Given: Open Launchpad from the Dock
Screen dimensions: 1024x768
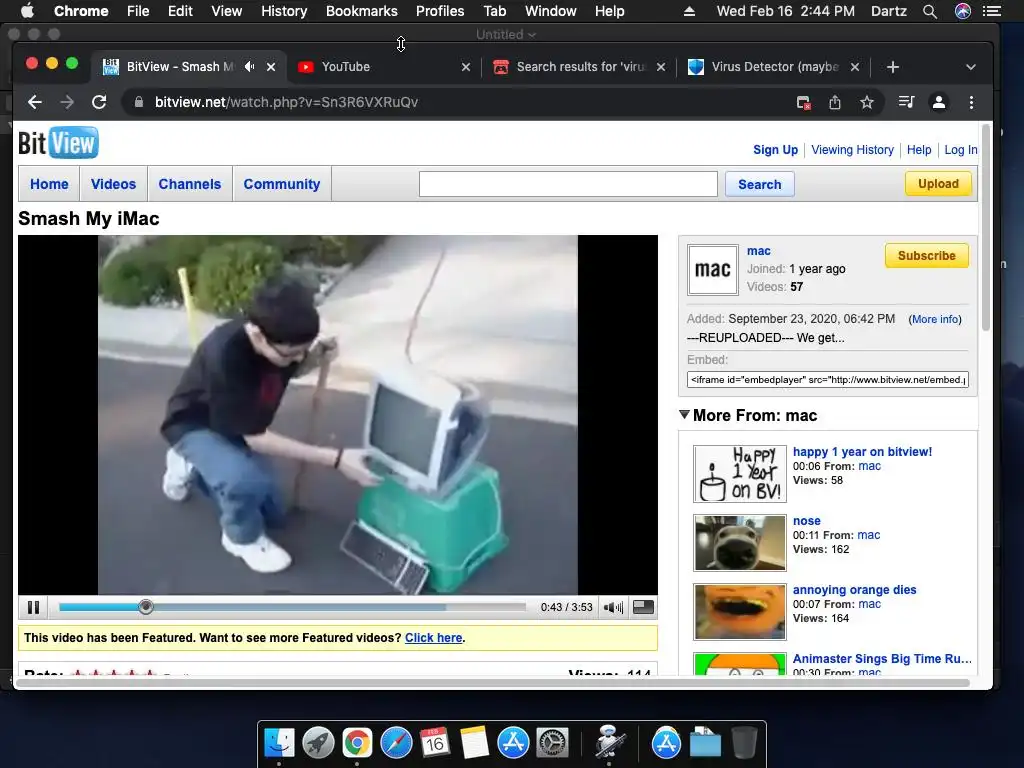Looking at the screenshot, I should (318, 743).
